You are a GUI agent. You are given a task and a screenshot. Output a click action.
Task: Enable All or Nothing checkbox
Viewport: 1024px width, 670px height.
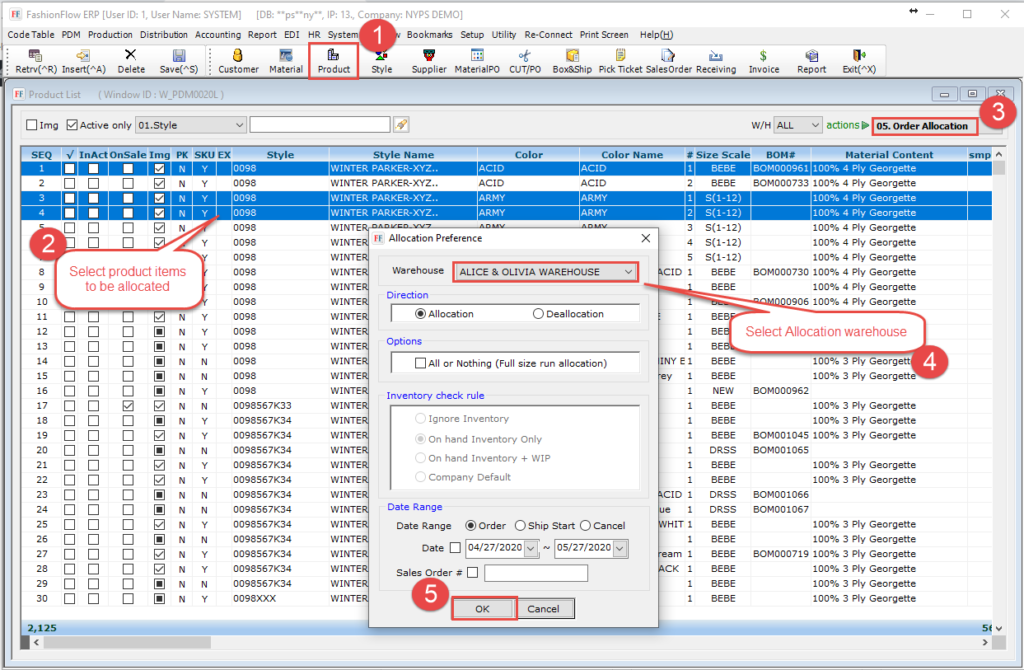coord(420,363)
